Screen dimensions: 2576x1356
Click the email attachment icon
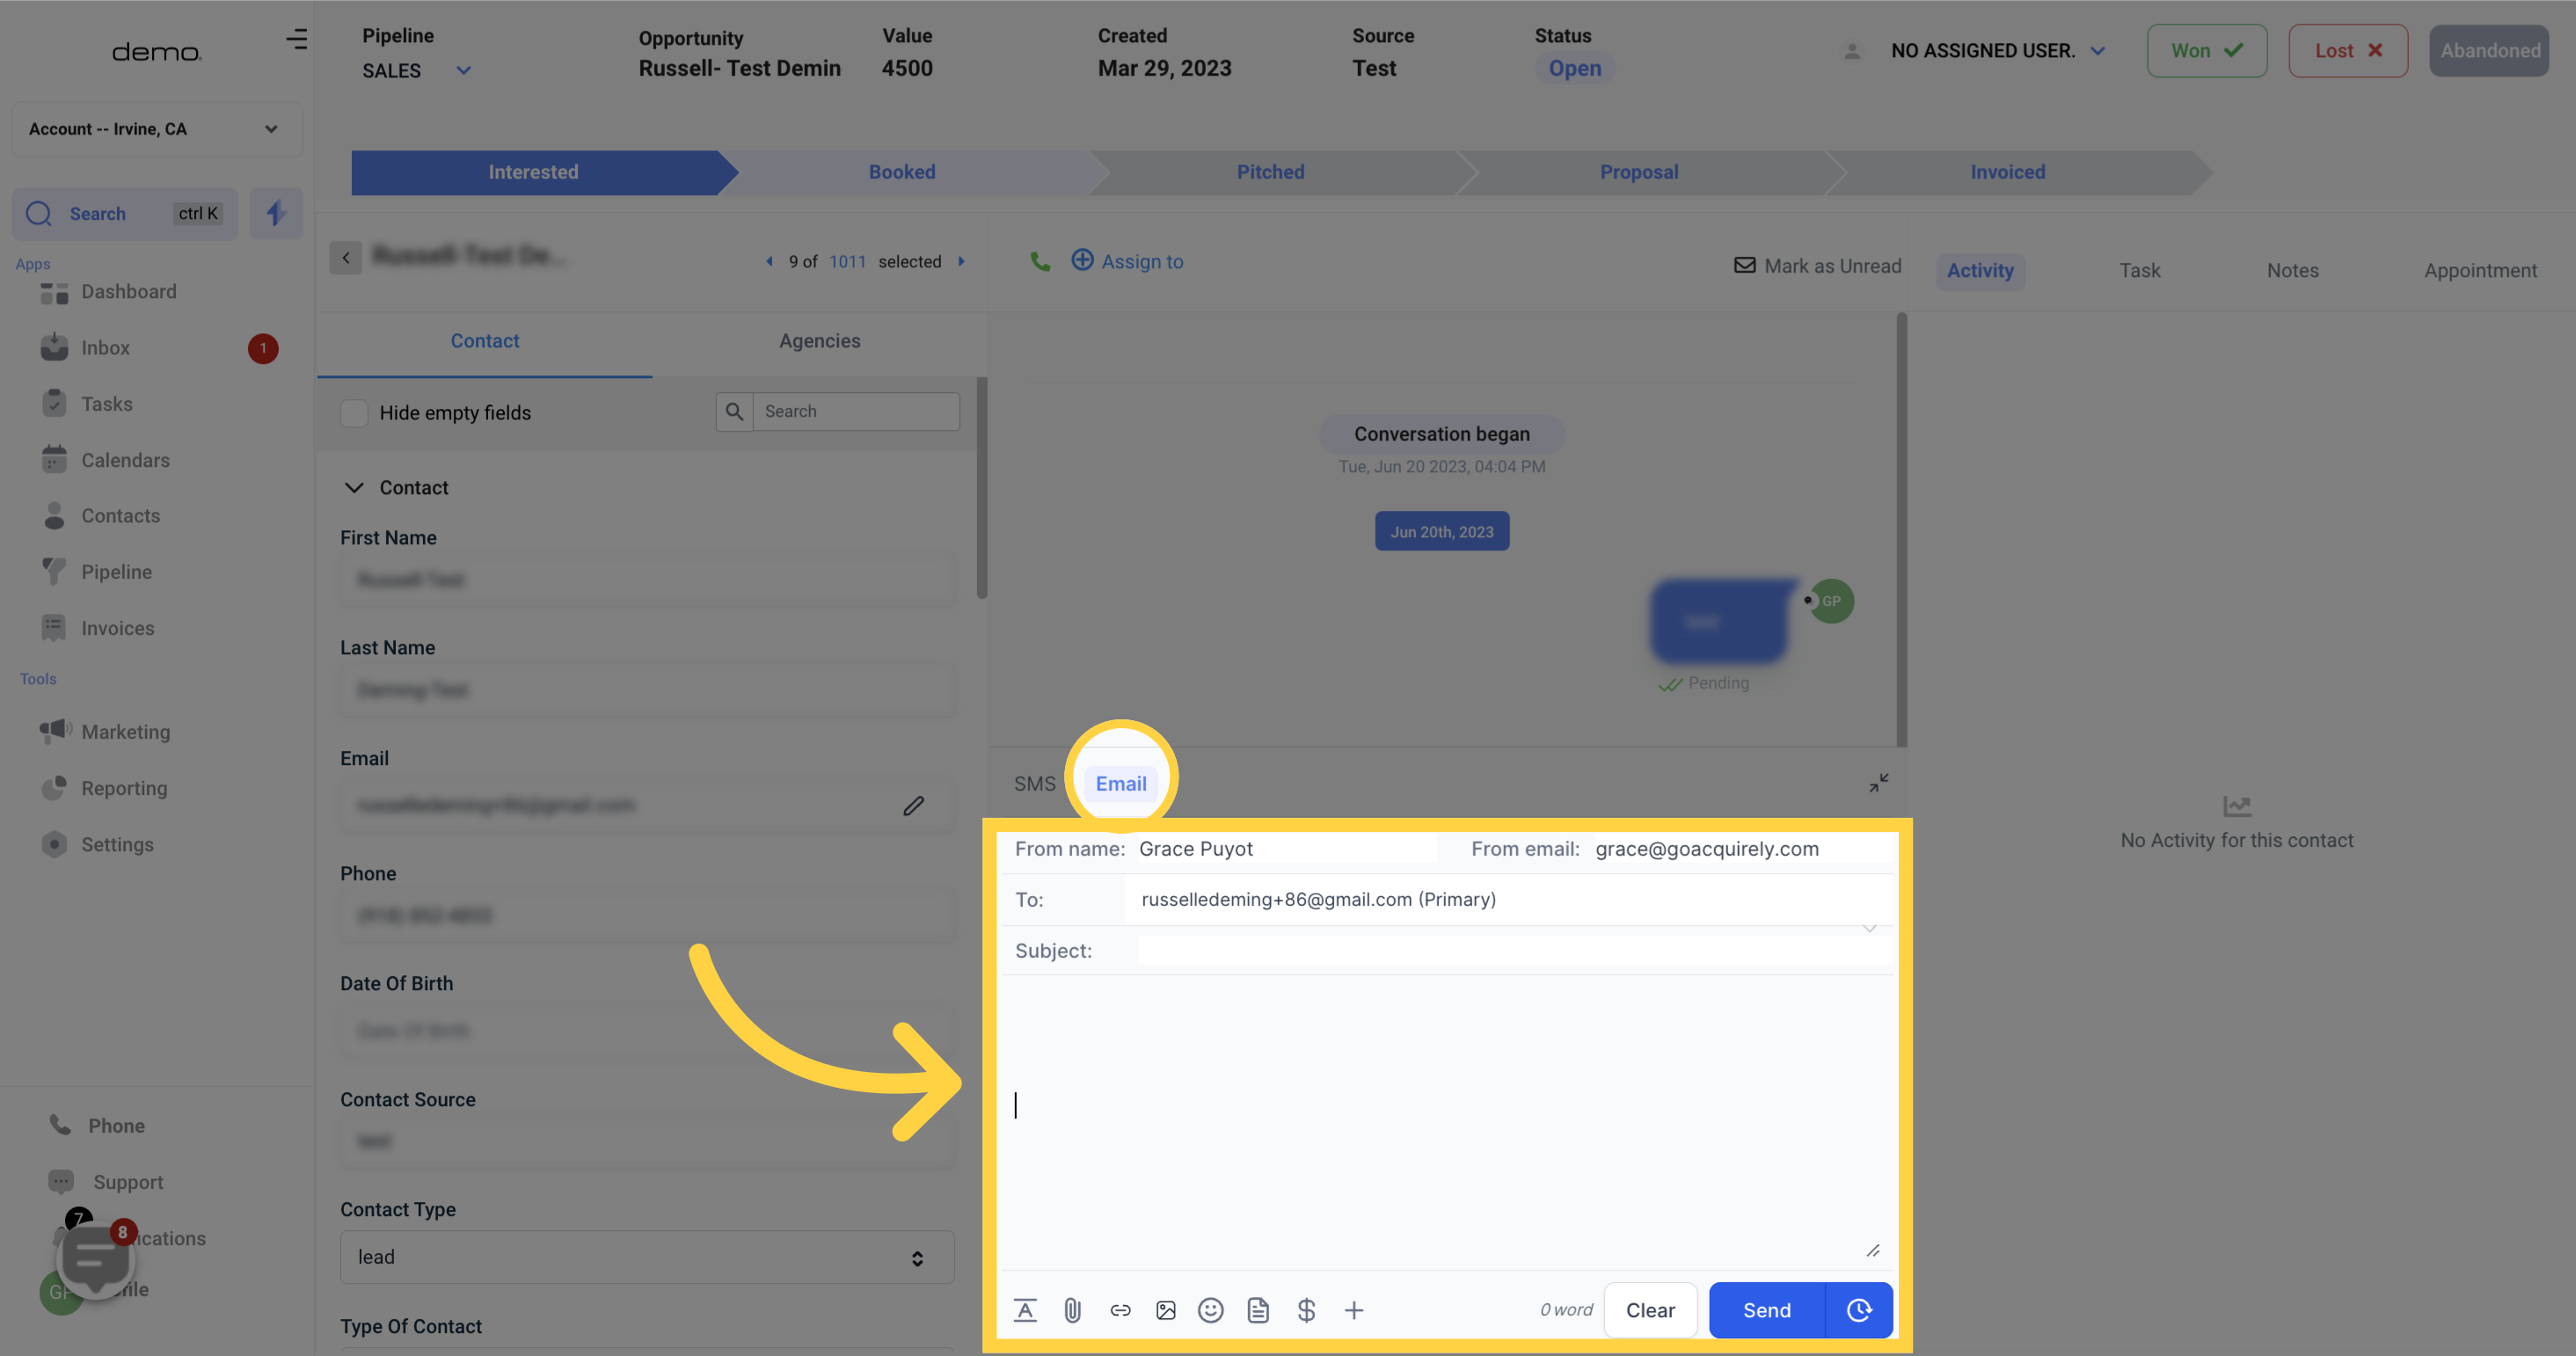[x=1071, y=1310]
